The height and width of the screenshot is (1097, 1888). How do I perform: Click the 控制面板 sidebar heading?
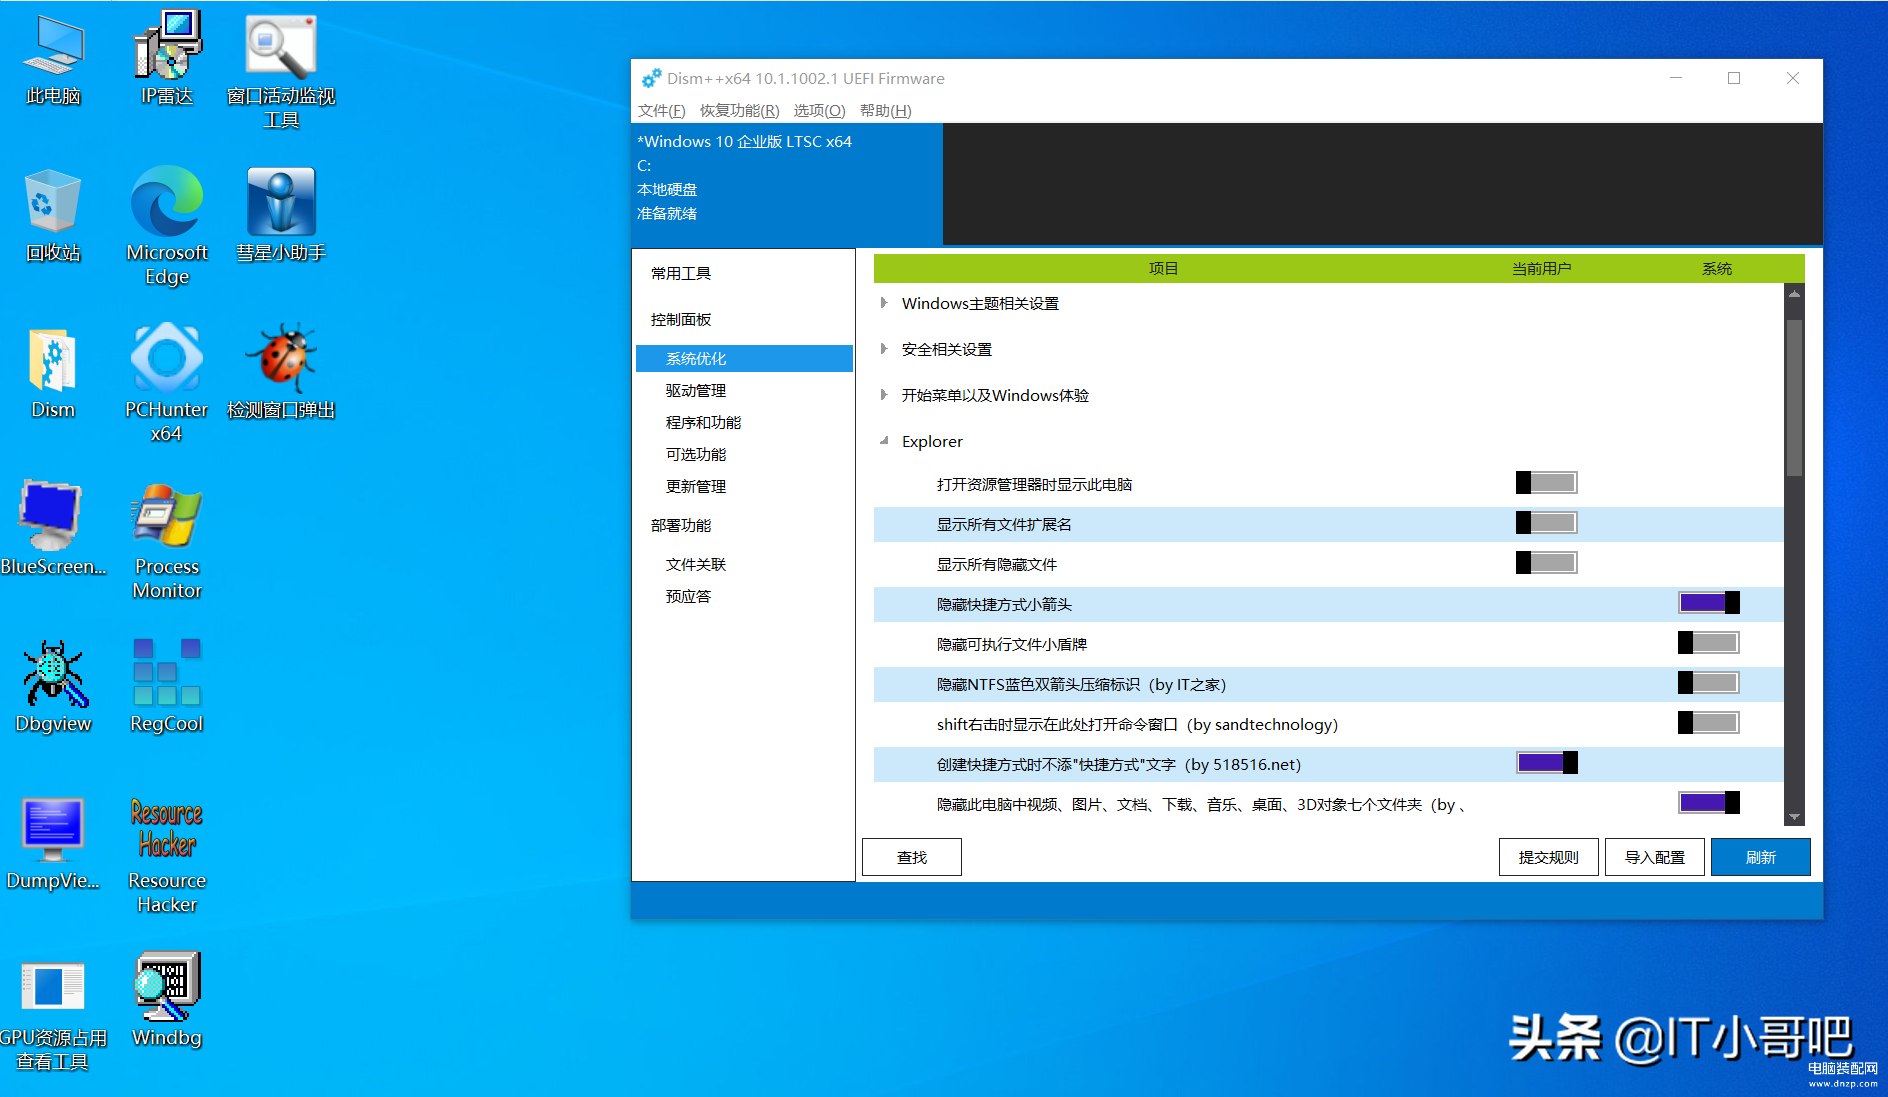[681, 320]
